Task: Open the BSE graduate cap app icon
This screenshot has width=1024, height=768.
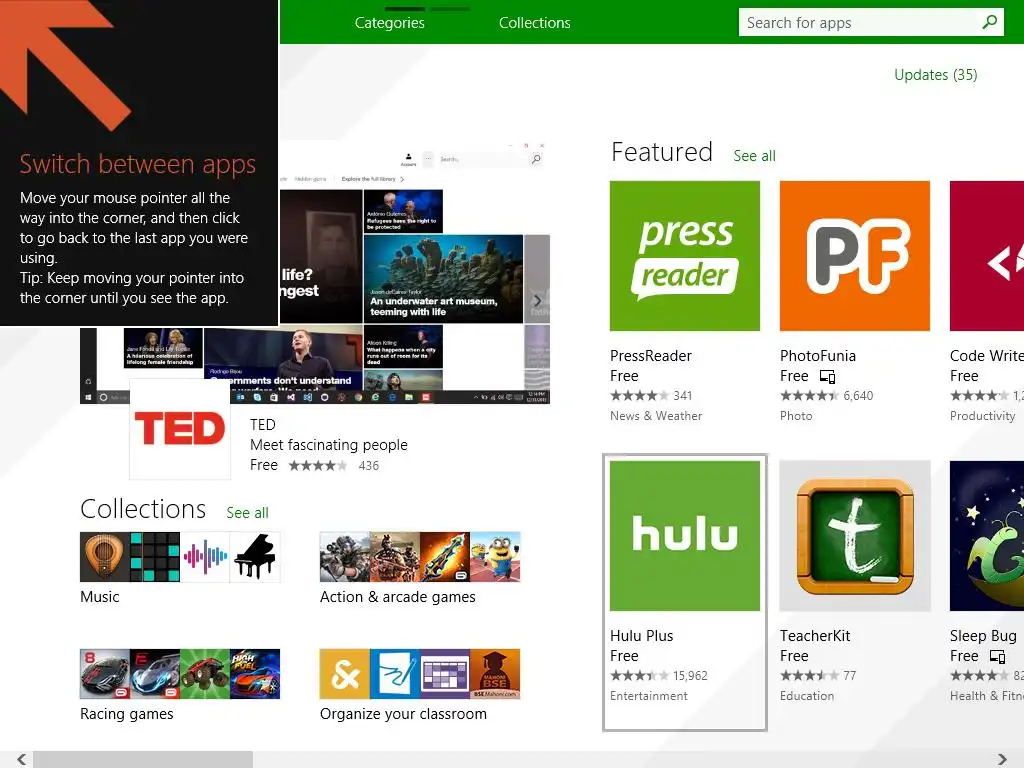Action: (x=495, y=674)
